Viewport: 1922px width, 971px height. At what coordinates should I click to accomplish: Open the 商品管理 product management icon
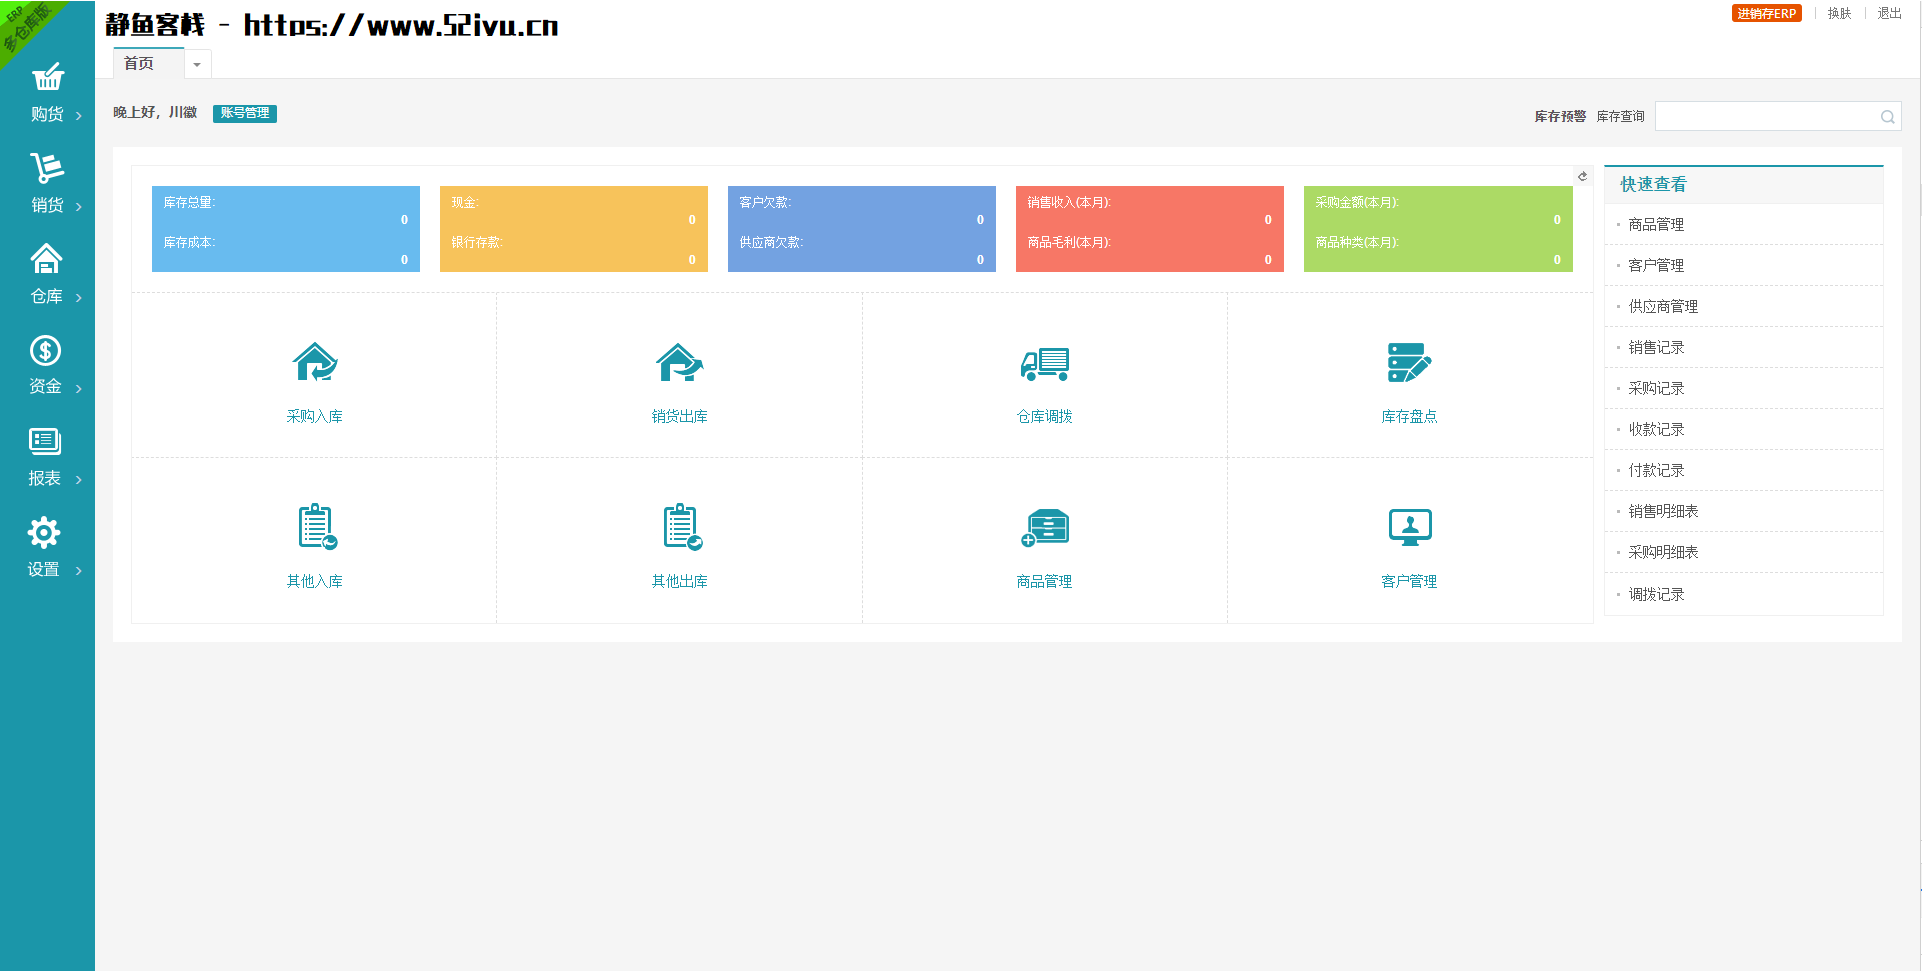(x=1045, y=527)
